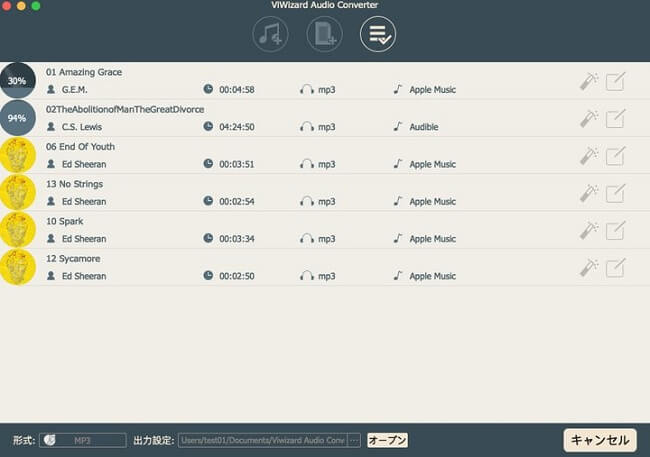Image resolution: width=650 pixels, height=457 pixels.
Task: Click the browse ellipsis button
Action: (354, 440)
